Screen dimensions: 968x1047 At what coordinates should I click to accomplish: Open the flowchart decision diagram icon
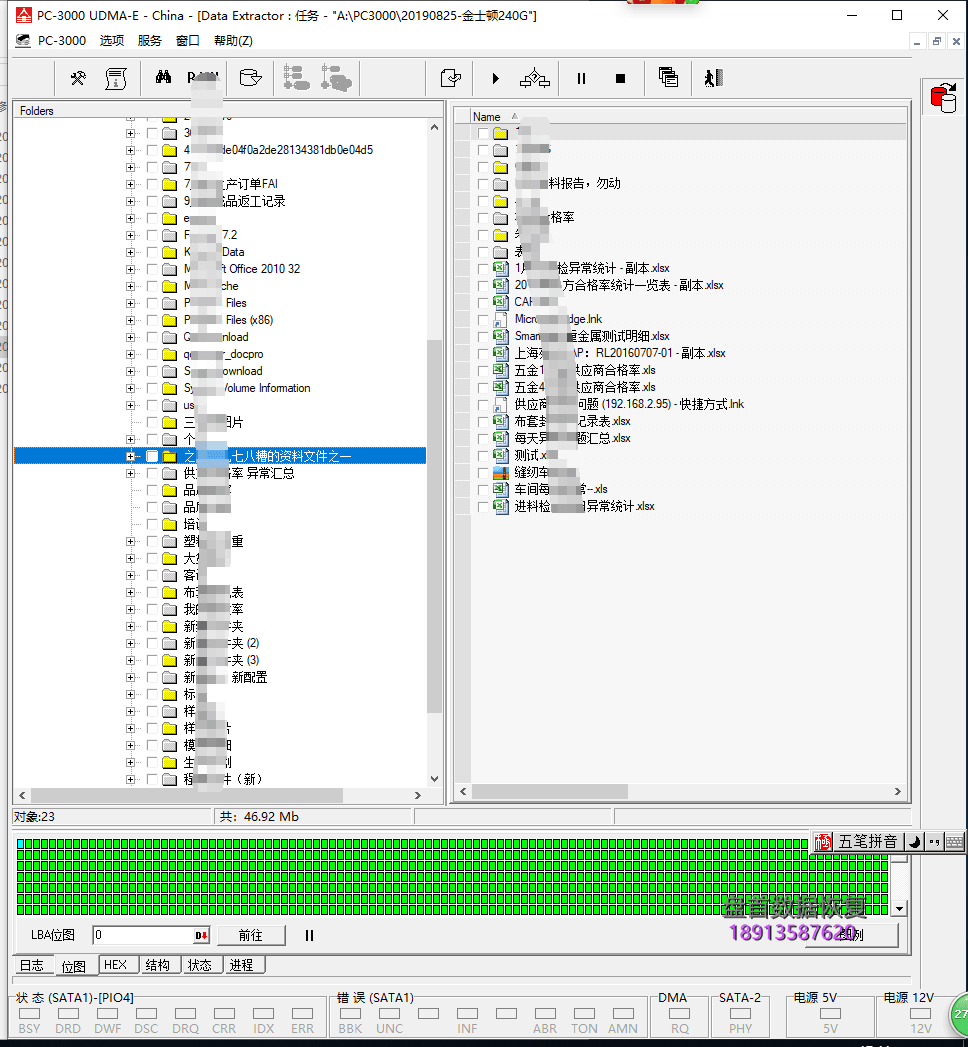click(535, 78)
